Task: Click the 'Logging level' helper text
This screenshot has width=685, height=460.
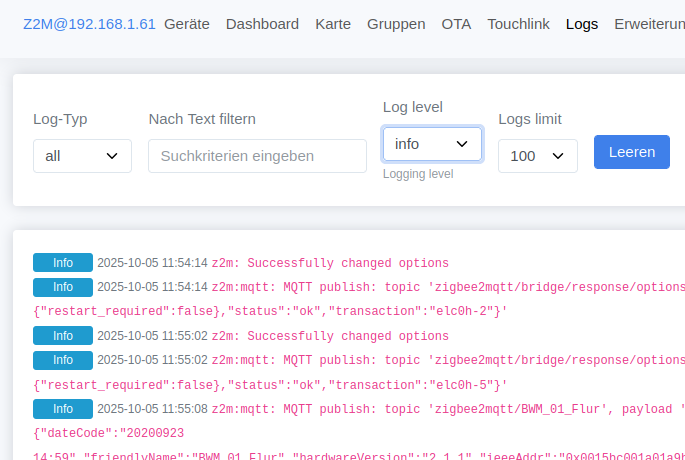Action: (418, 174)
